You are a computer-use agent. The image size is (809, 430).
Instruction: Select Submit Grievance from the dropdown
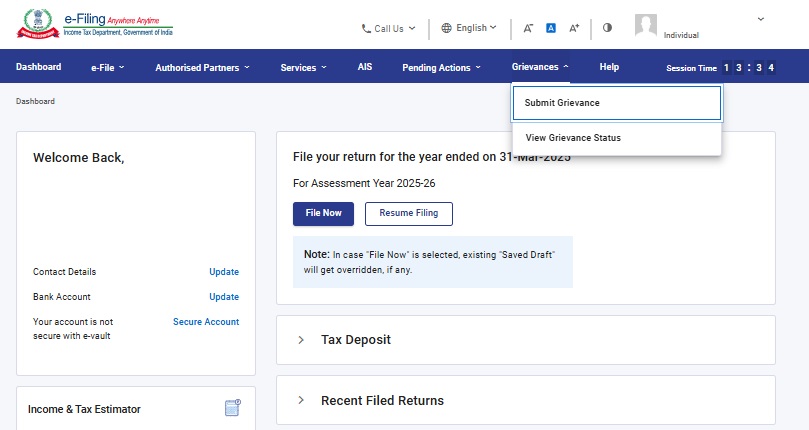(x=617, y=103)
